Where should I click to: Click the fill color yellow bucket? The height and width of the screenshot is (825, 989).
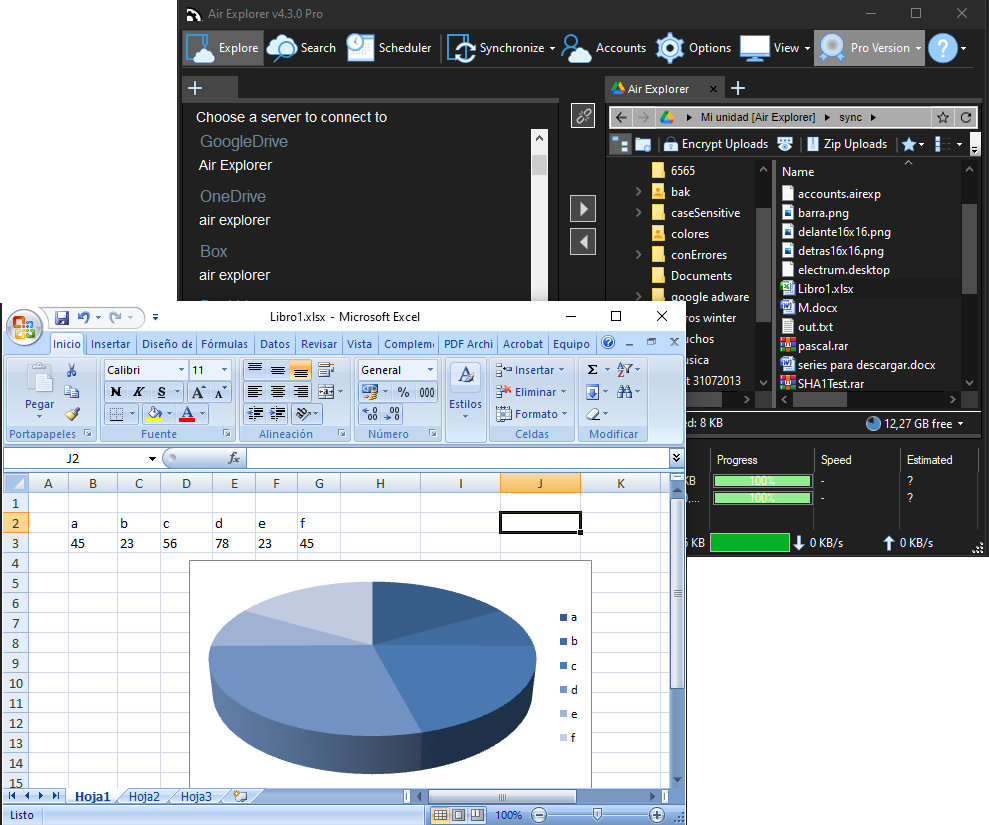click(154, 414)
